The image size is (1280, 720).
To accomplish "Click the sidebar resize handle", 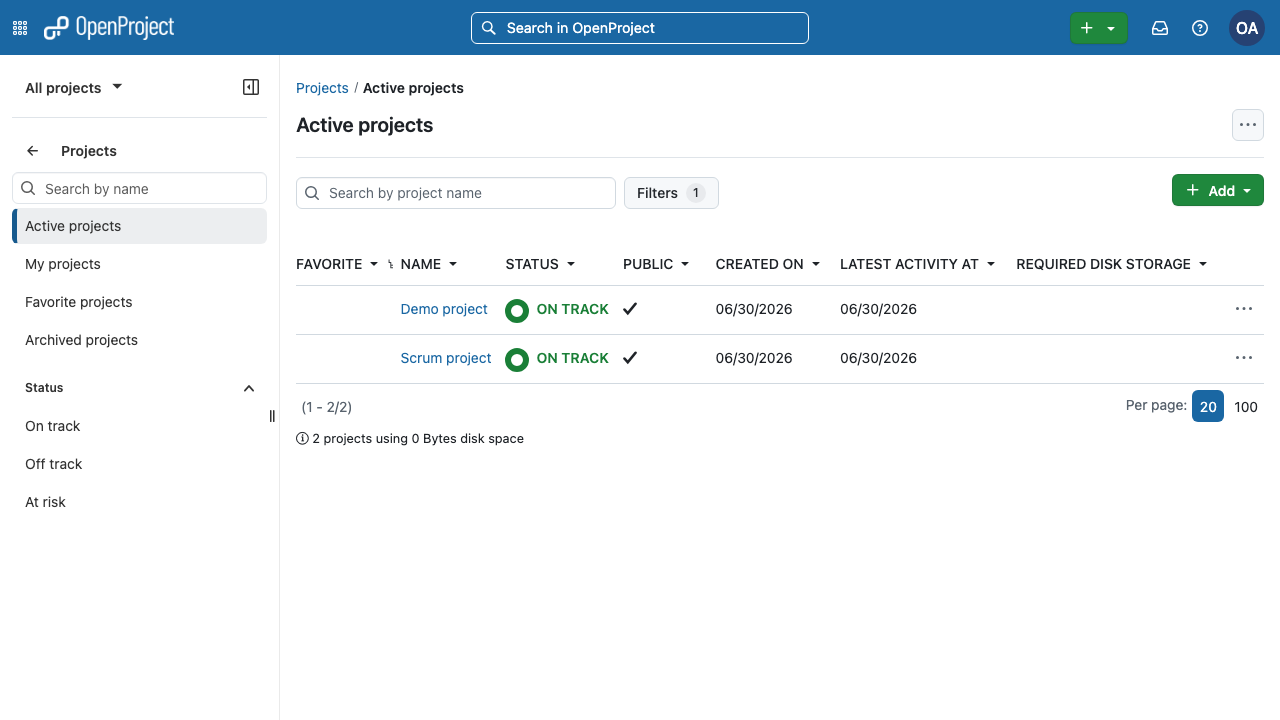I will point(272,416).
